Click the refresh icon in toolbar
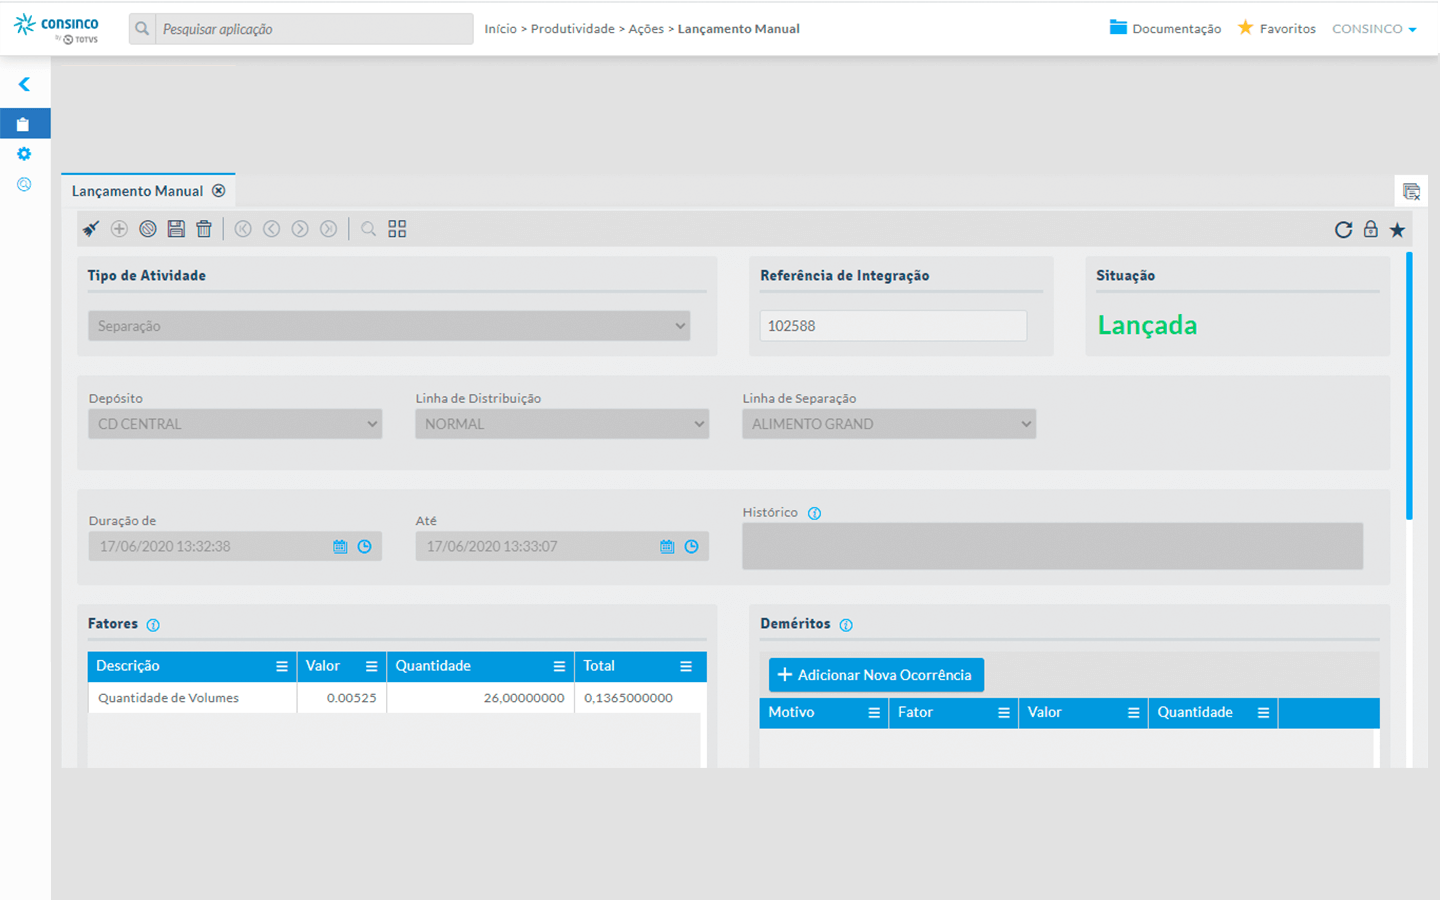Viewport: 1440px width, 900px height. click(x=1343, y=230)
